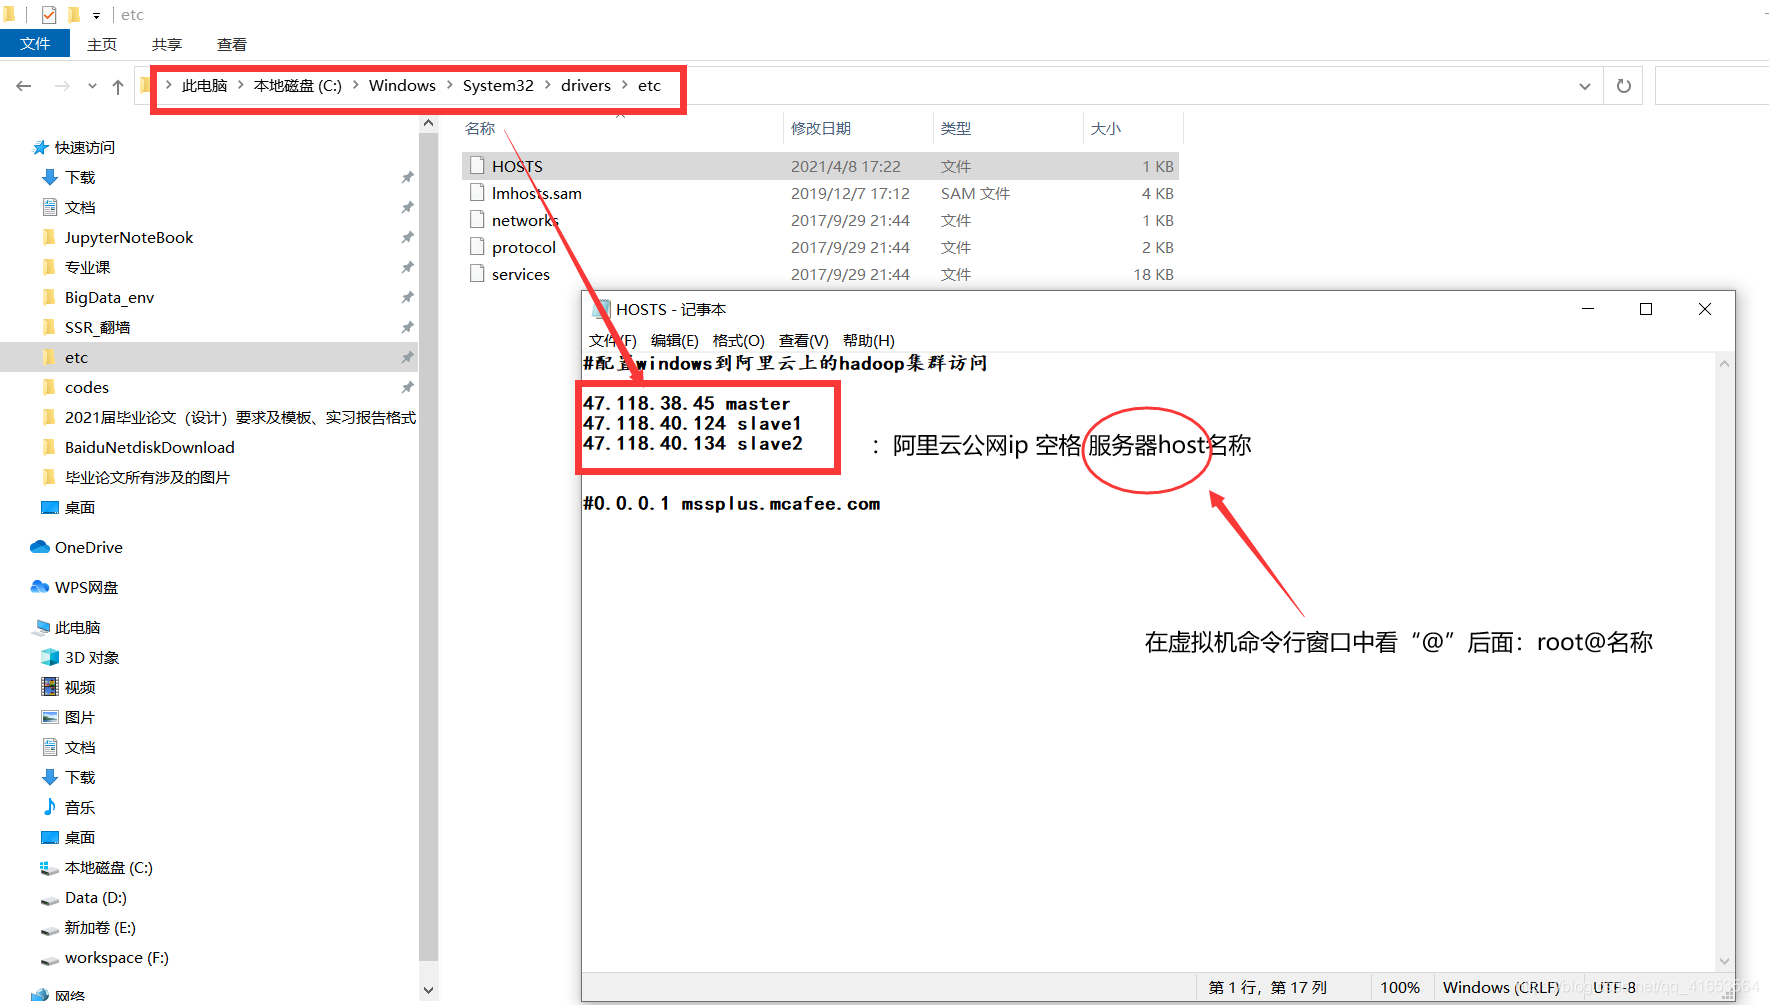Expand the address bar history dropdown
The width and height of the screenshot is (1769, 1005).
pyautogui.click(x=1585, y=86)
